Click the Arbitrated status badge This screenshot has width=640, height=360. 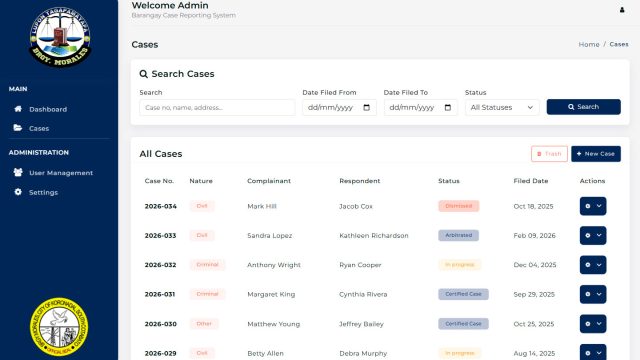(x=459, y=236)
